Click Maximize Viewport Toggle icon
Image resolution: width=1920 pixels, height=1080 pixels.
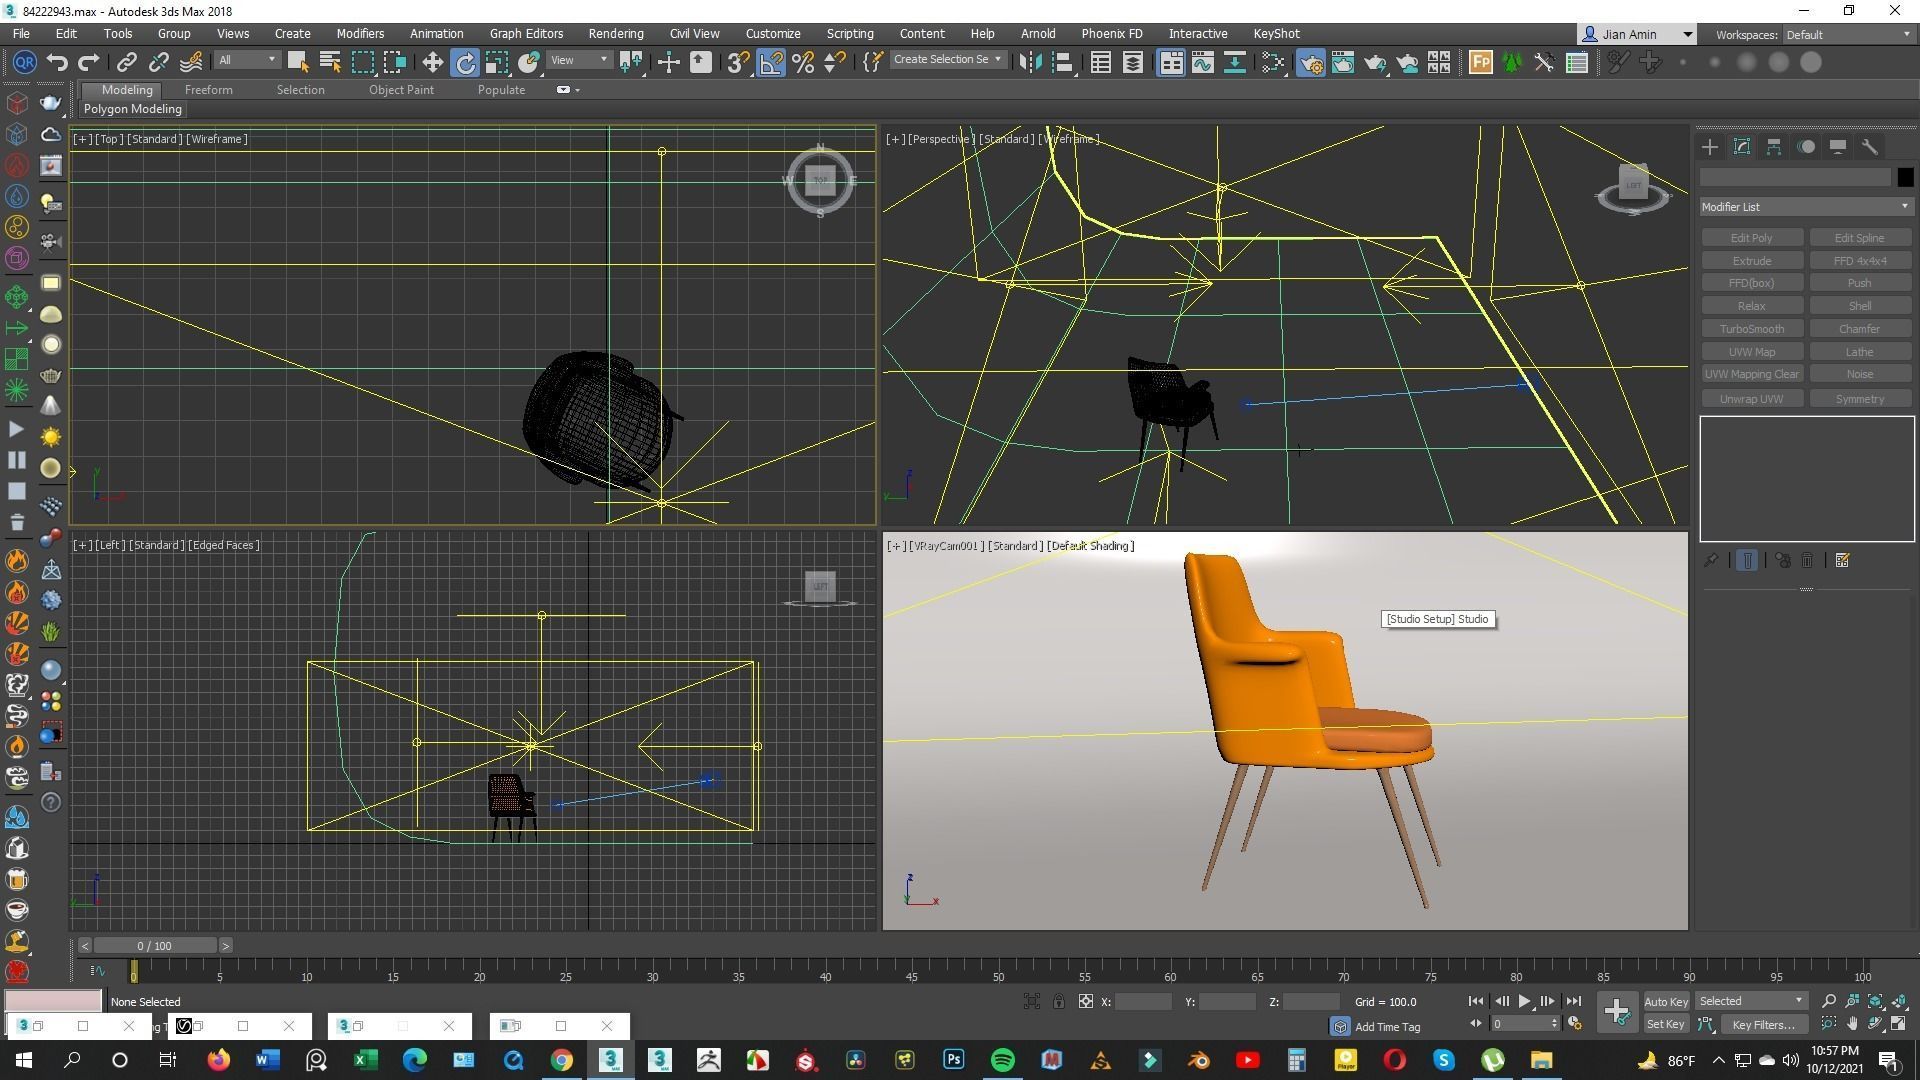pyautogui.click(x=1898, y=1024)
